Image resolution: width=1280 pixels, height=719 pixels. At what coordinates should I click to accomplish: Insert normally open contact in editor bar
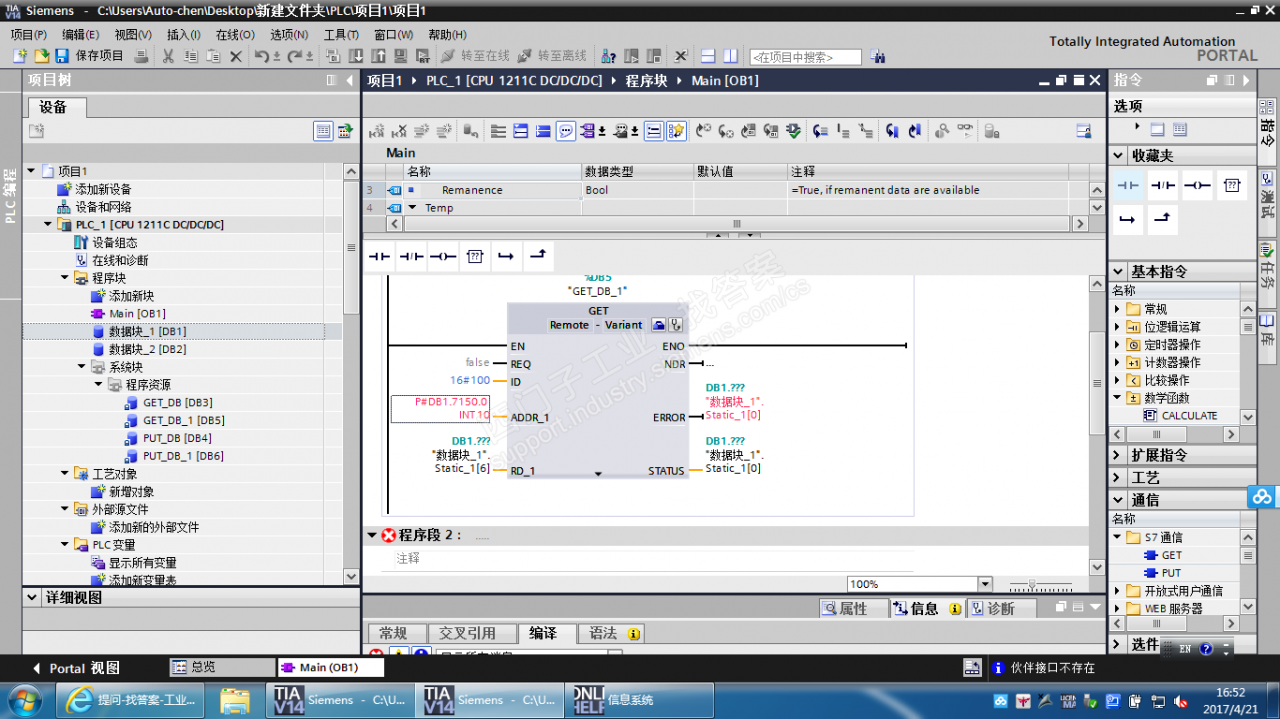379,257
